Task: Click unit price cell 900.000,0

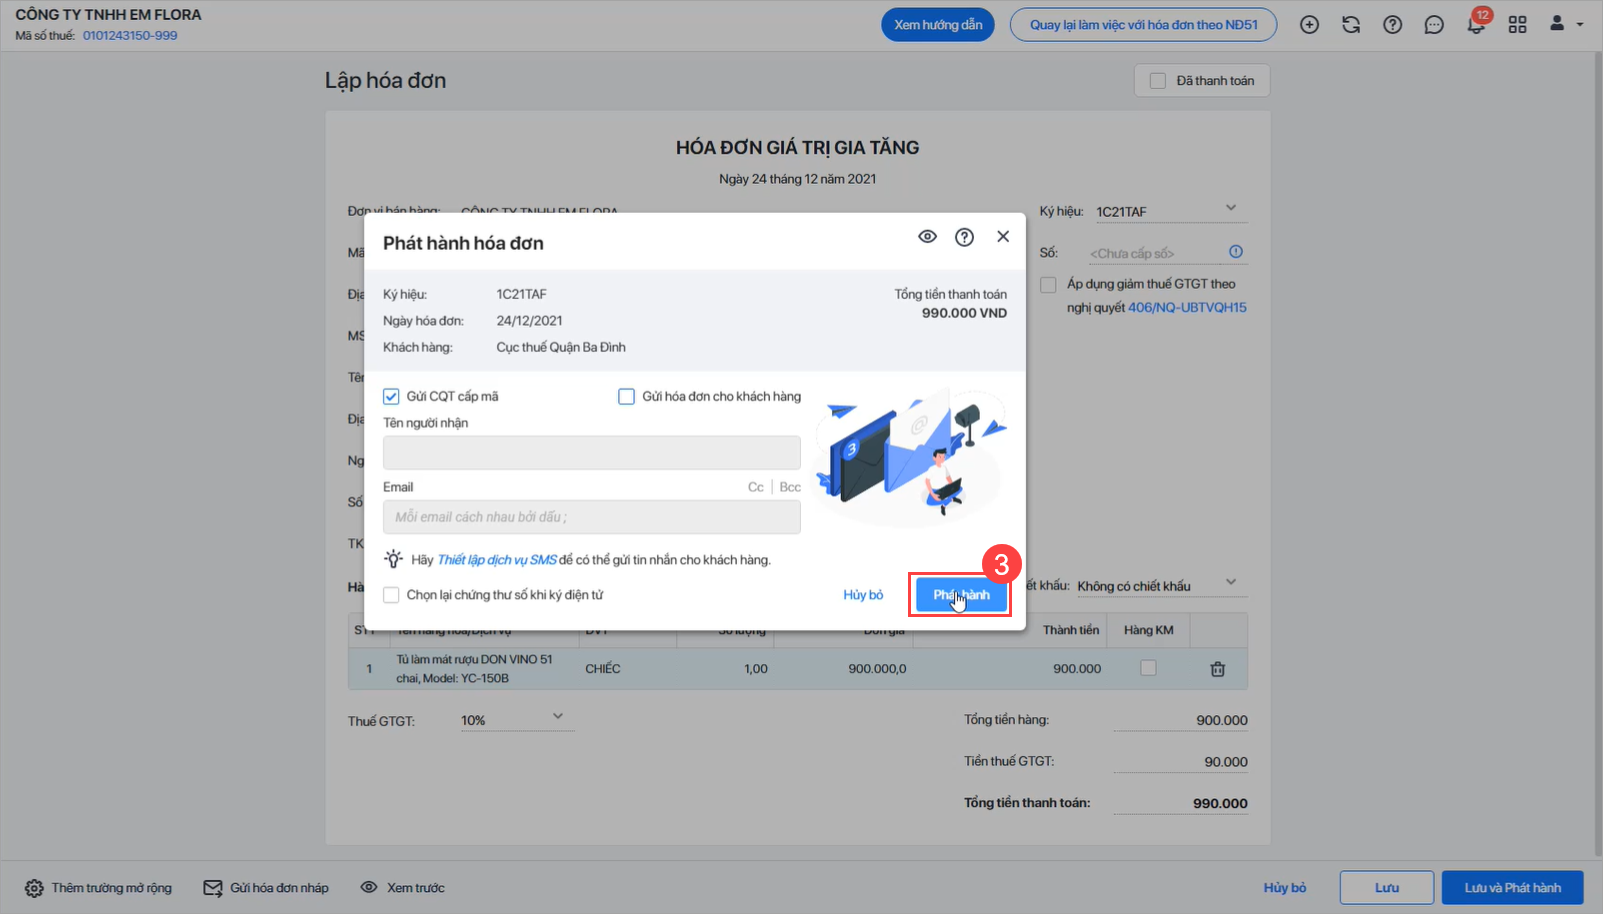Action: [877, 669]
